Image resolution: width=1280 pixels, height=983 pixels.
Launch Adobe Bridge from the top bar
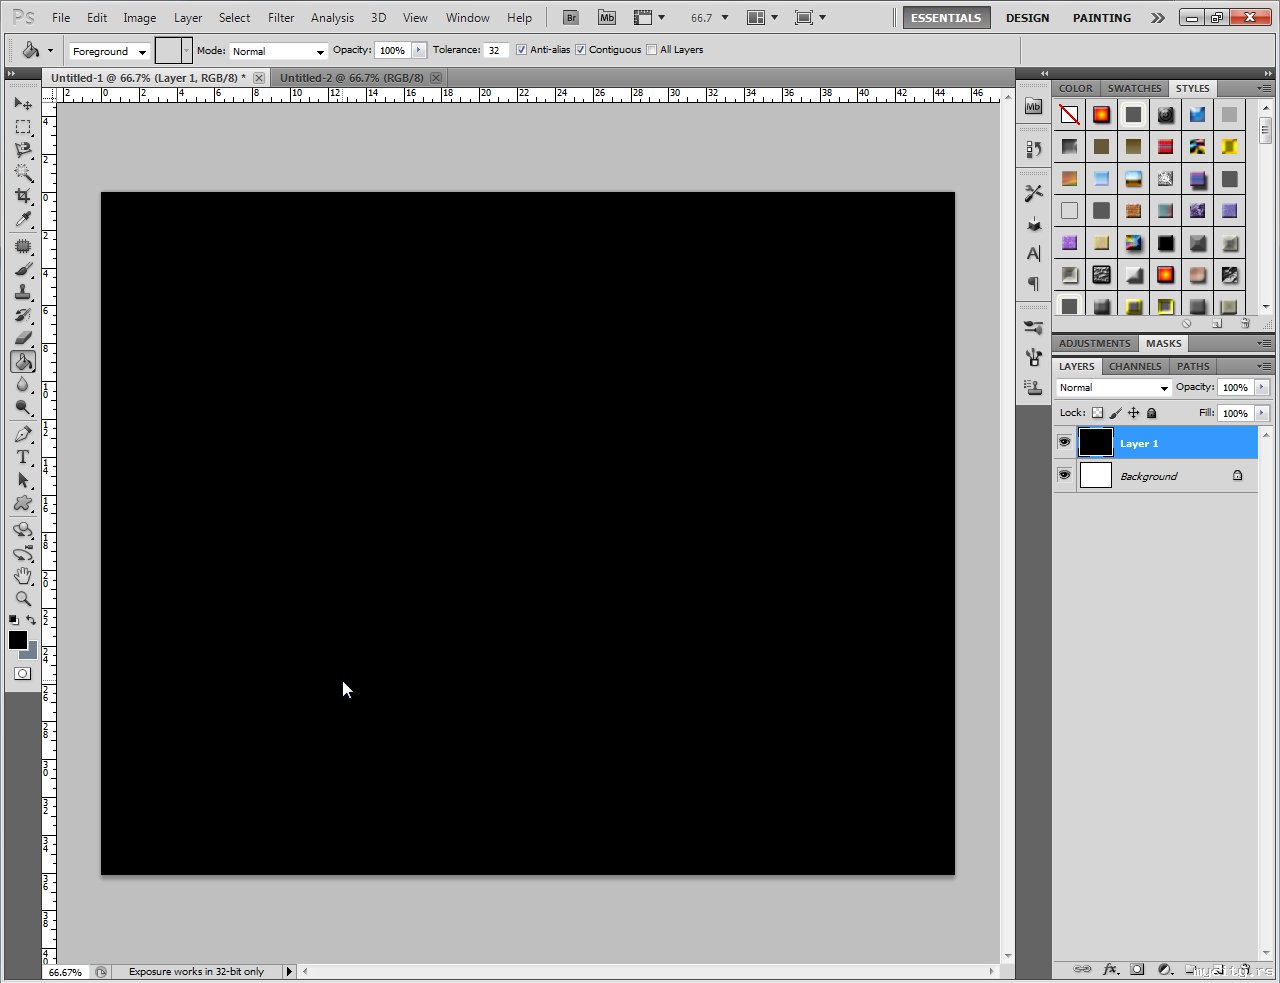(570, 18)
